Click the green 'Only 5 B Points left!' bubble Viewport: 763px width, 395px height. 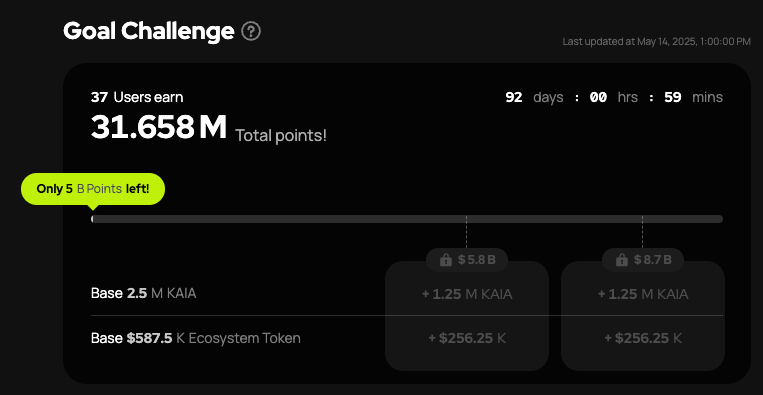coord(93,189)
